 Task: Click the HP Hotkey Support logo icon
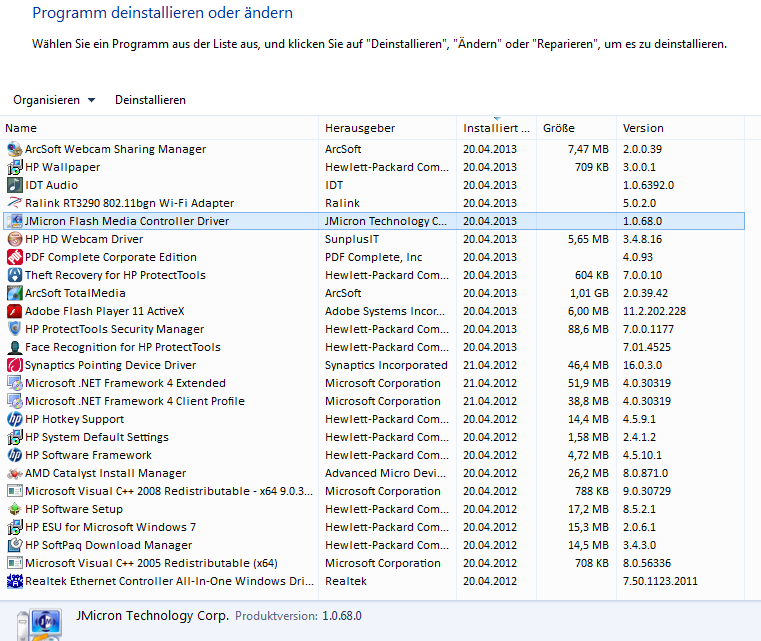coord(15,419)
